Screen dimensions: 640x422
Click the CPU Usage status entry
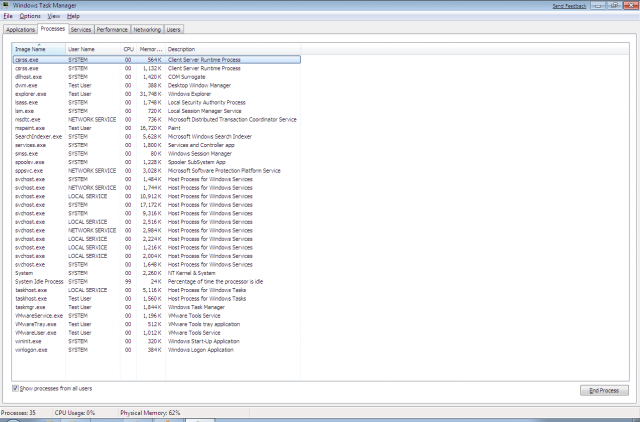pos(75,413)
